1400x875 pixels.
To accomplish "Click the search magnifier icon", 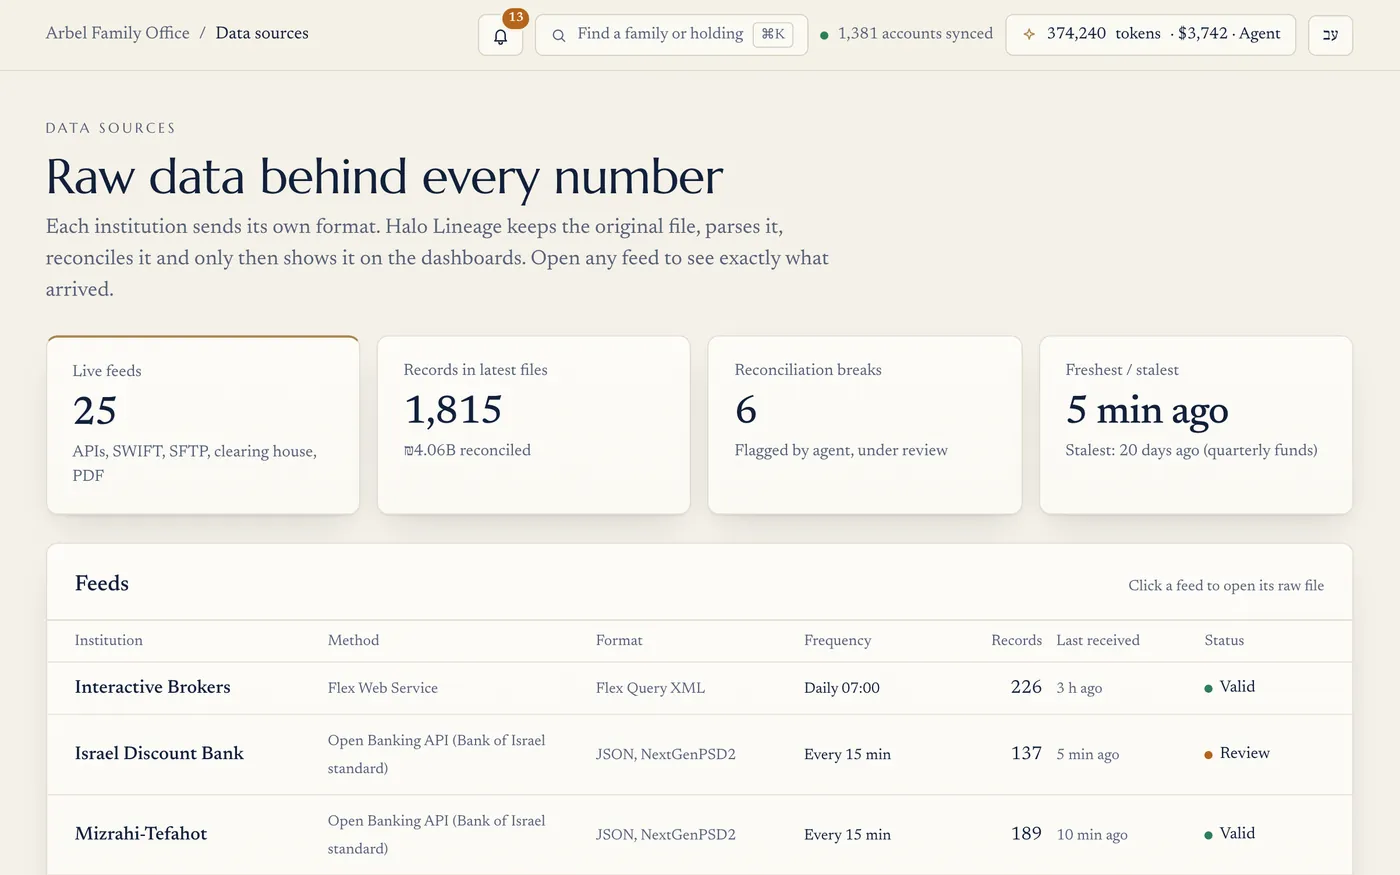I will (559, 35).
